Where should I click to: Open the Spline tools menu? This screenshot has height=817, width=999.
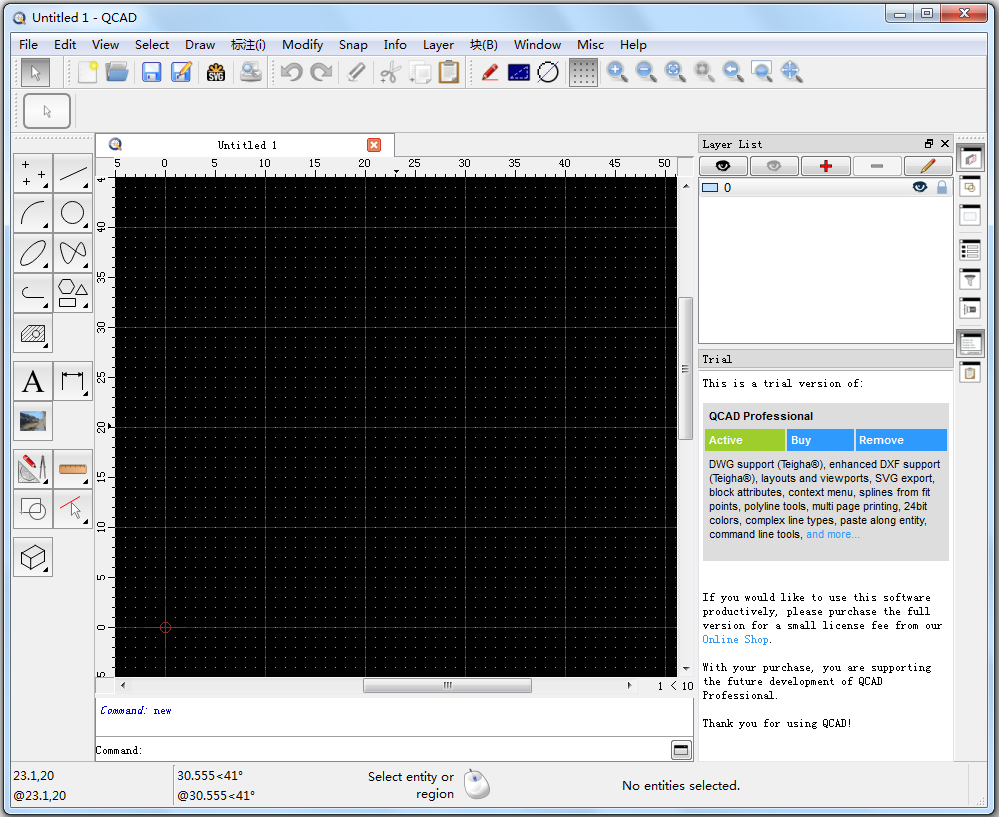(x=73, y=253)
